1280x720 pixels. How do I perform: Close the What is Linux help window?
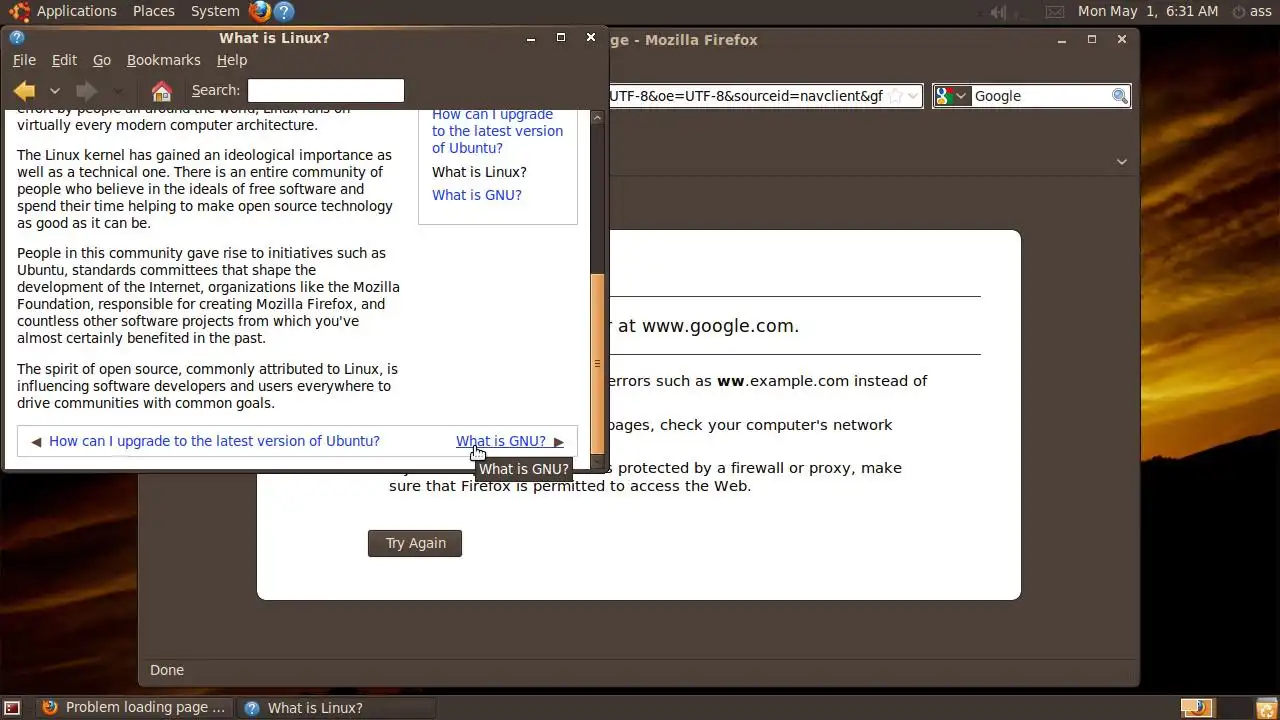click(x=591, y=37)
